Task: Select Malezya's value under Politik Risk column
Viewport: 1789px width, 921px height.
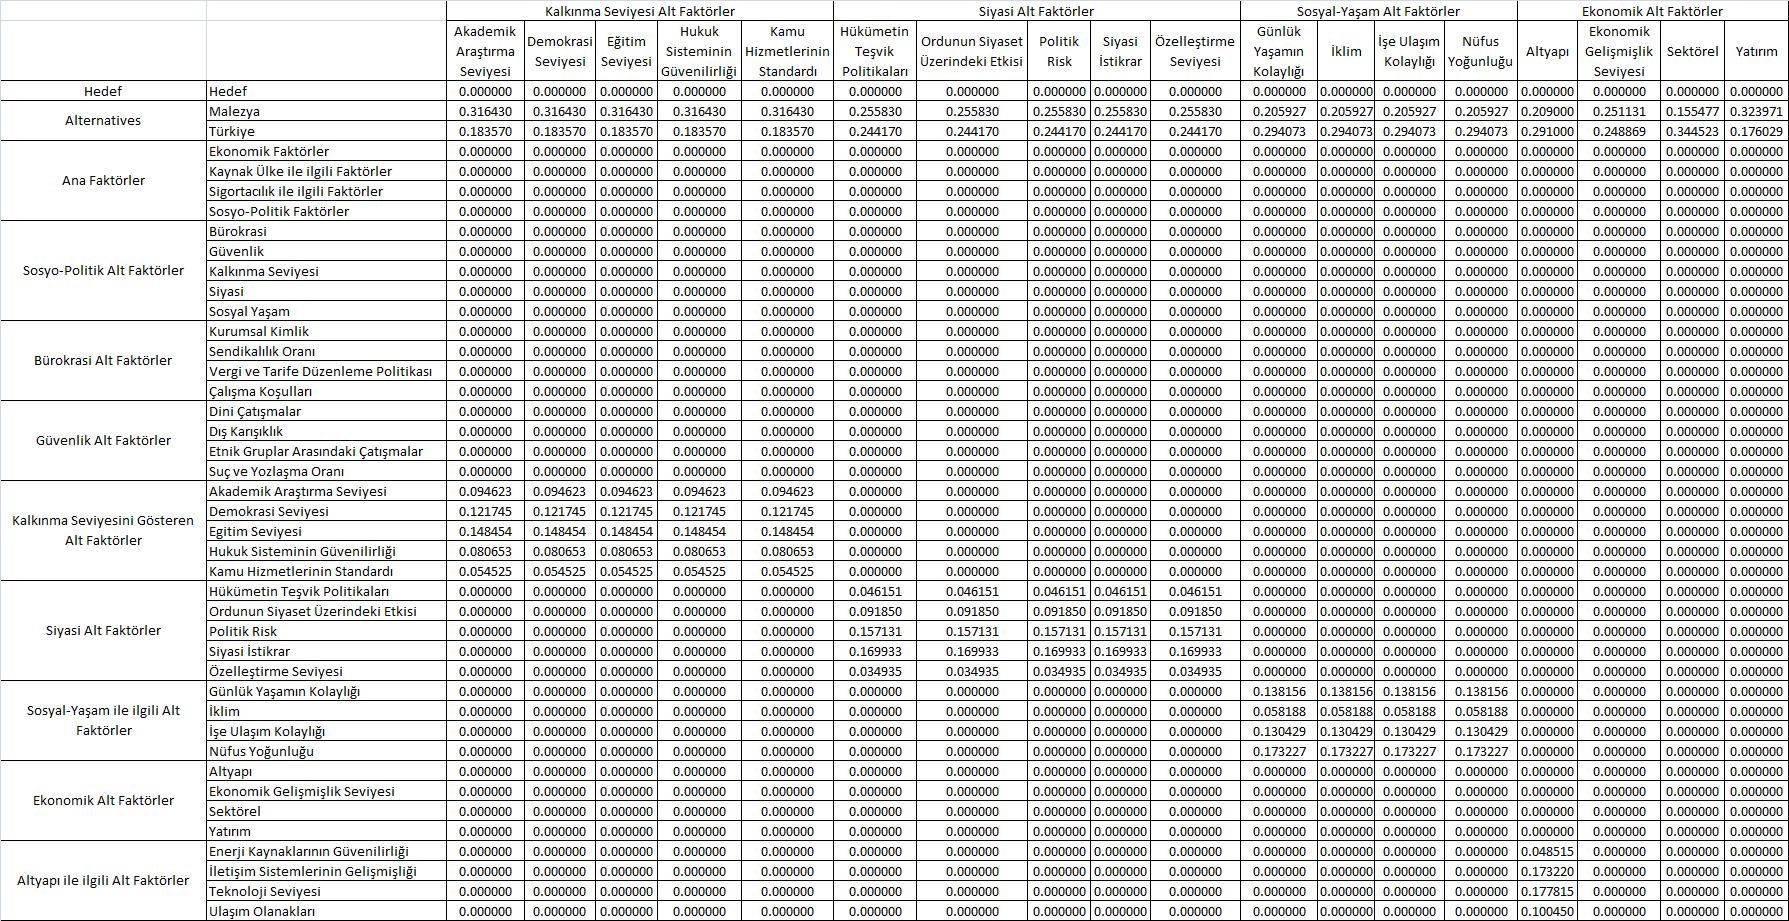Action: point(1059,111)
